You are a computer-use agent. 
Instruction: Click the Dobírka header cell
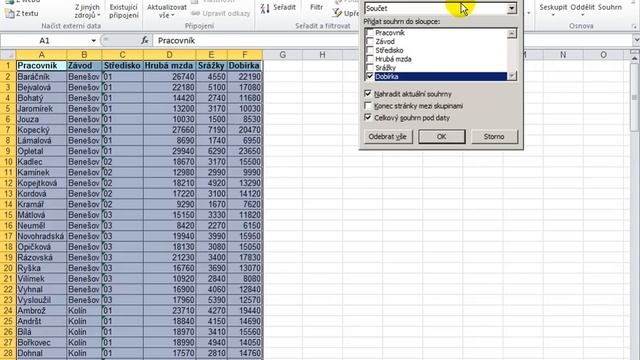(x=244, y=66)
